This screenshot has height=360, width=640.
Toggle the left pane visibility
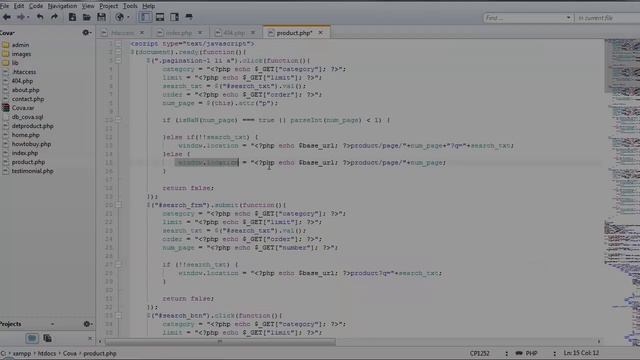coord(145,17)
